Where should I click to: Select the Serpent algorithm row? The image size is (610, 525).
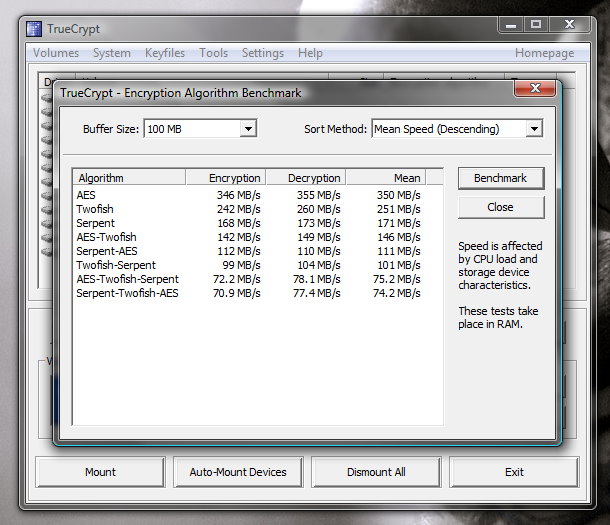point(258,223)
